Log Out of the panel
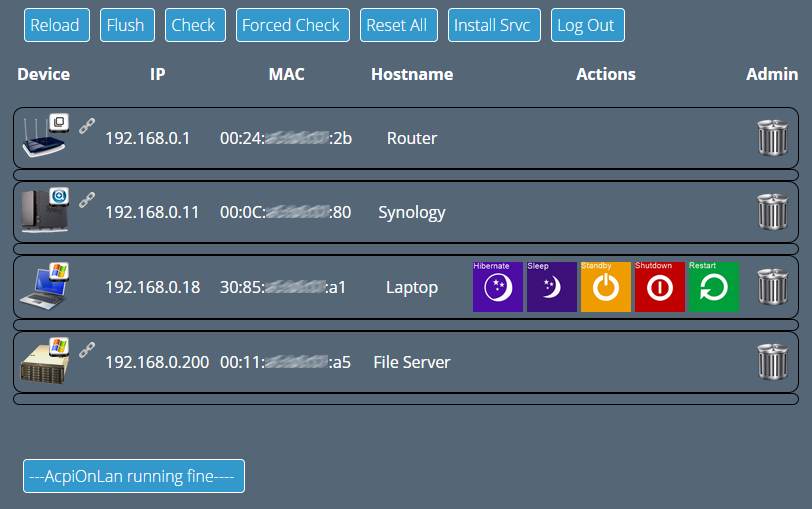The height and width of the screenshot is (509, 812). [588, 25]
